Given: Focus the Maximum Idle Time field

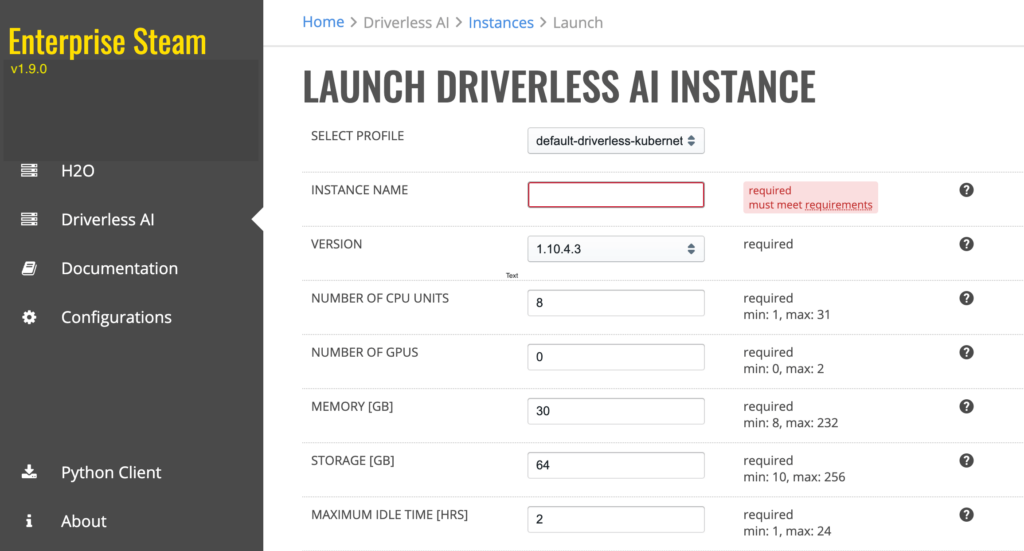Looking at the screenshot, I should point(616,520).
